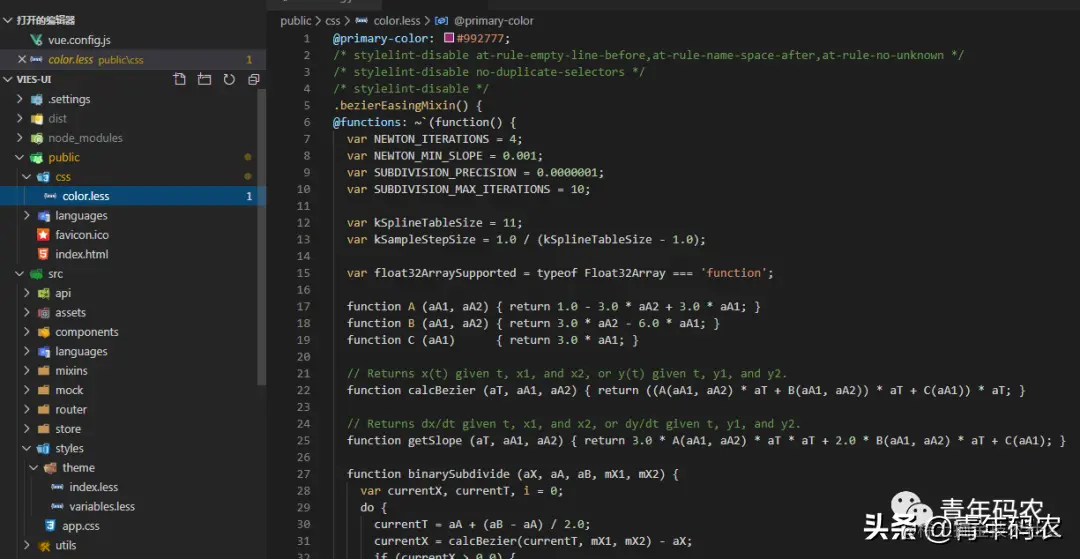Expand the assets folder
1080x559 pixels.
(26, 313)
